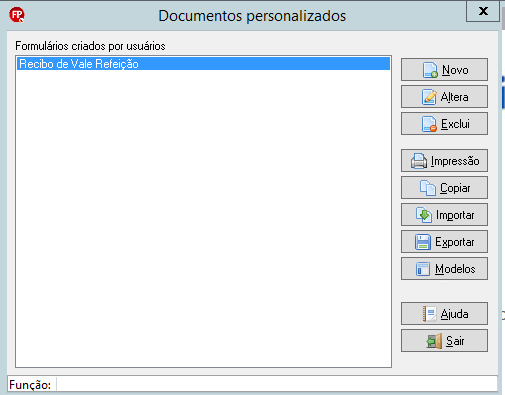Click the duplicate pages icon on Copiar
505x395 pixels.
pos(428,188)
